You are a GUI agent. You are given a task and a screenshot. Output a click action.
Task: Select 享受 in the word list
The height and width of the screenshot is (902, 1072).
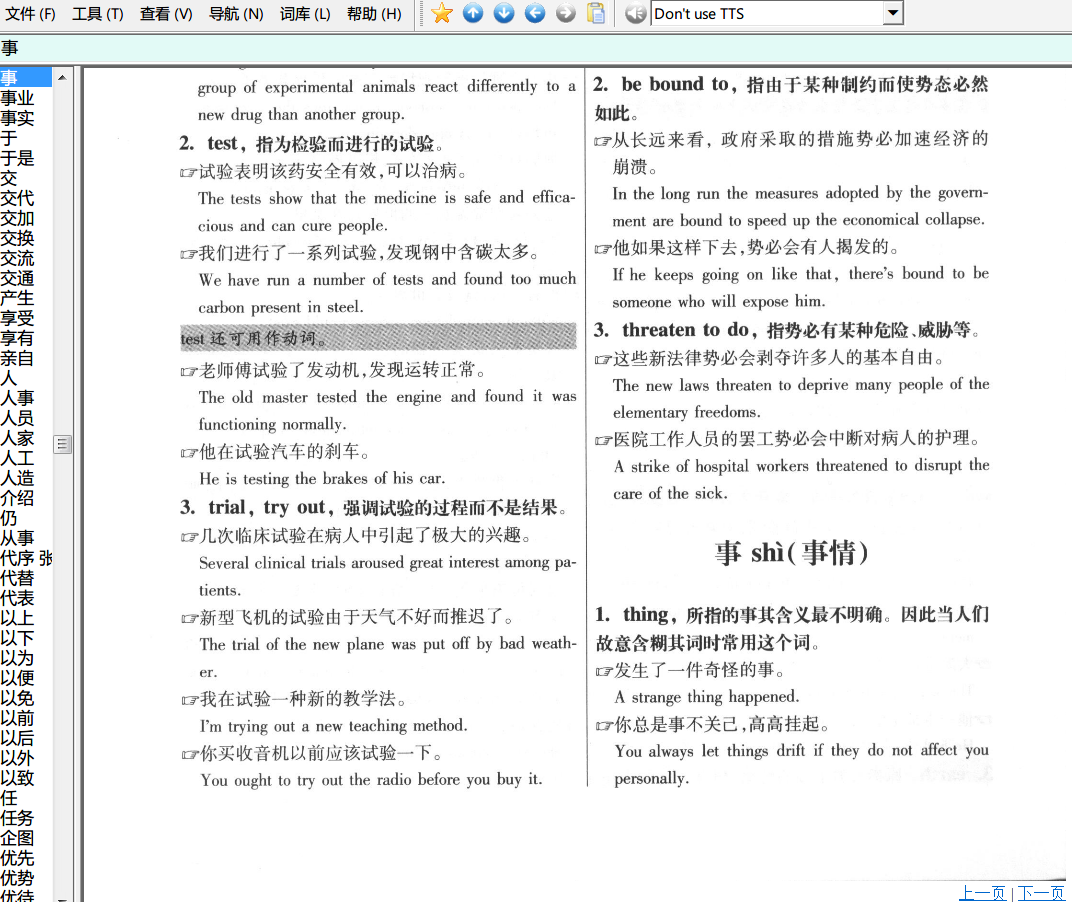17,318
